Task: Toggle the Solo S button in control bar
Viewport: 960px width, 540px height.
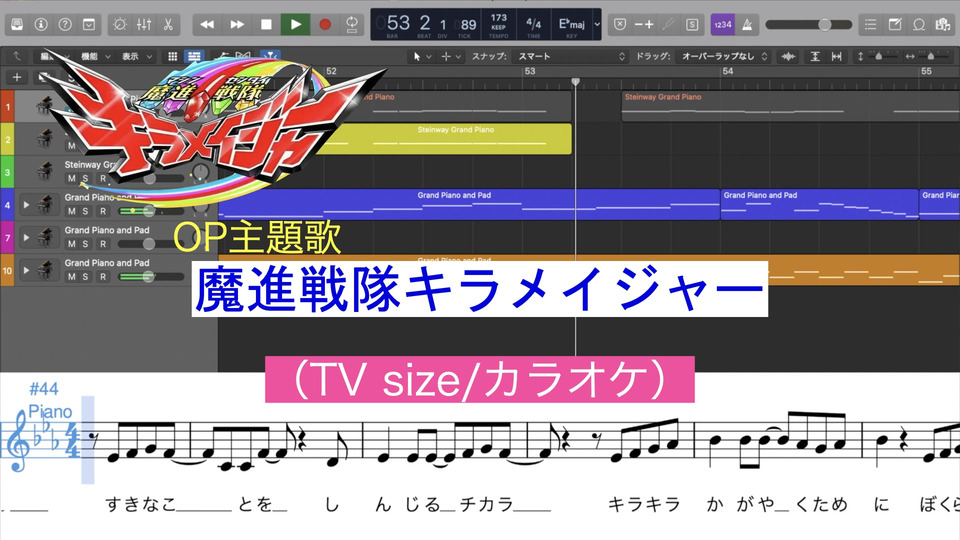Action: 692,24
